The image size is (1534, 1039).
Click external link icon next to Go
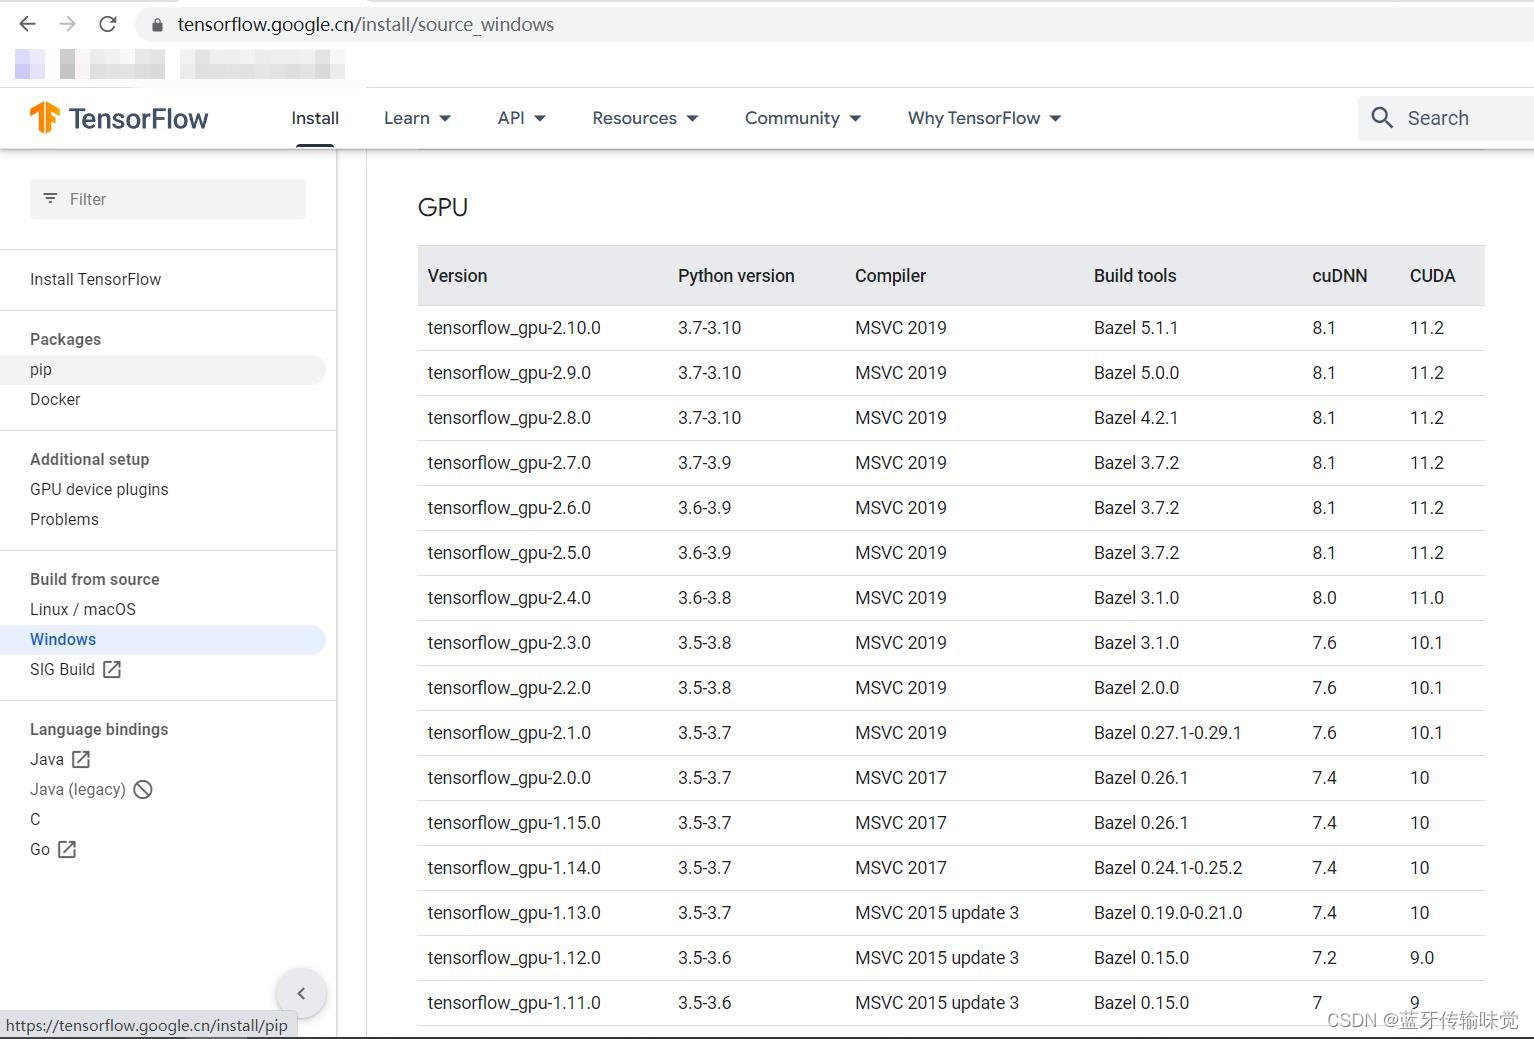pos(67,849)
